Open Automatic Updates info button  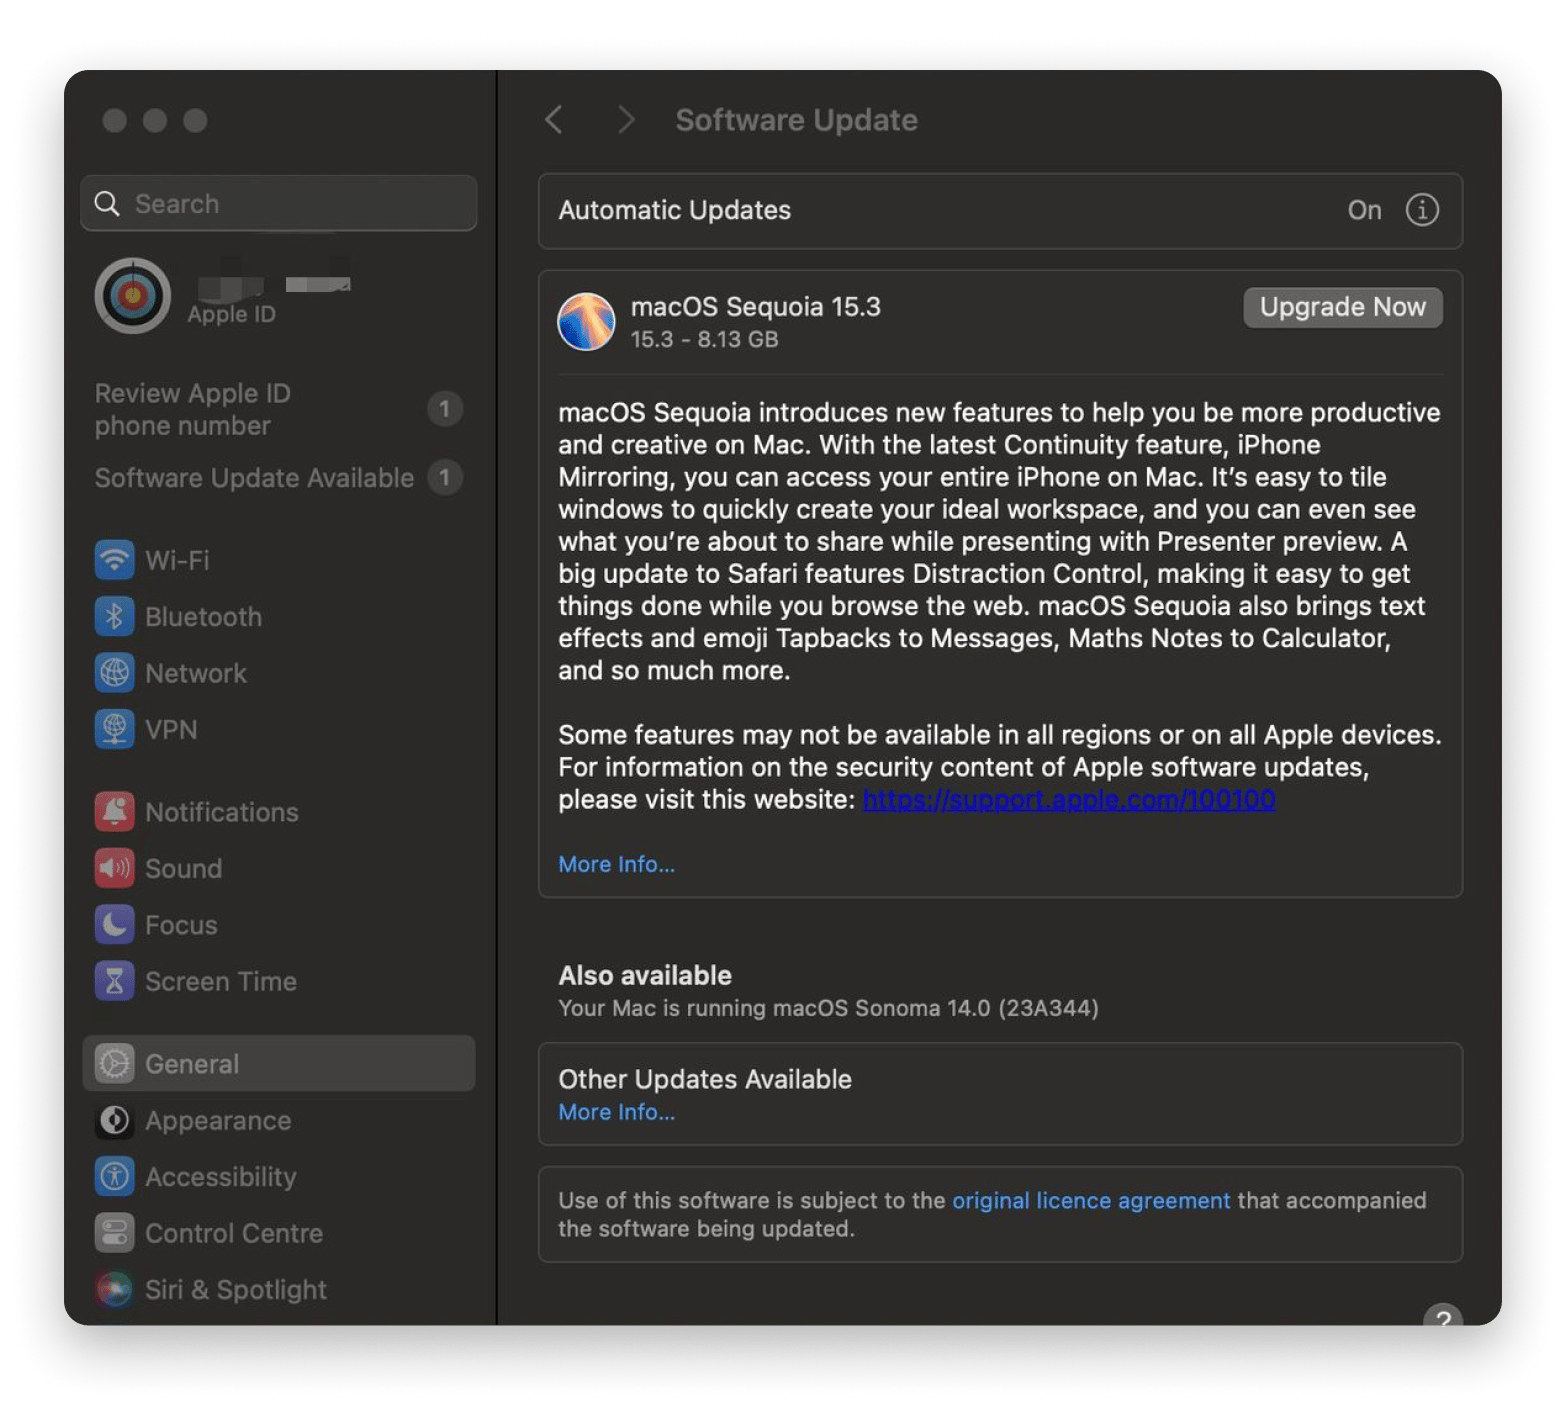[1422, 210]
